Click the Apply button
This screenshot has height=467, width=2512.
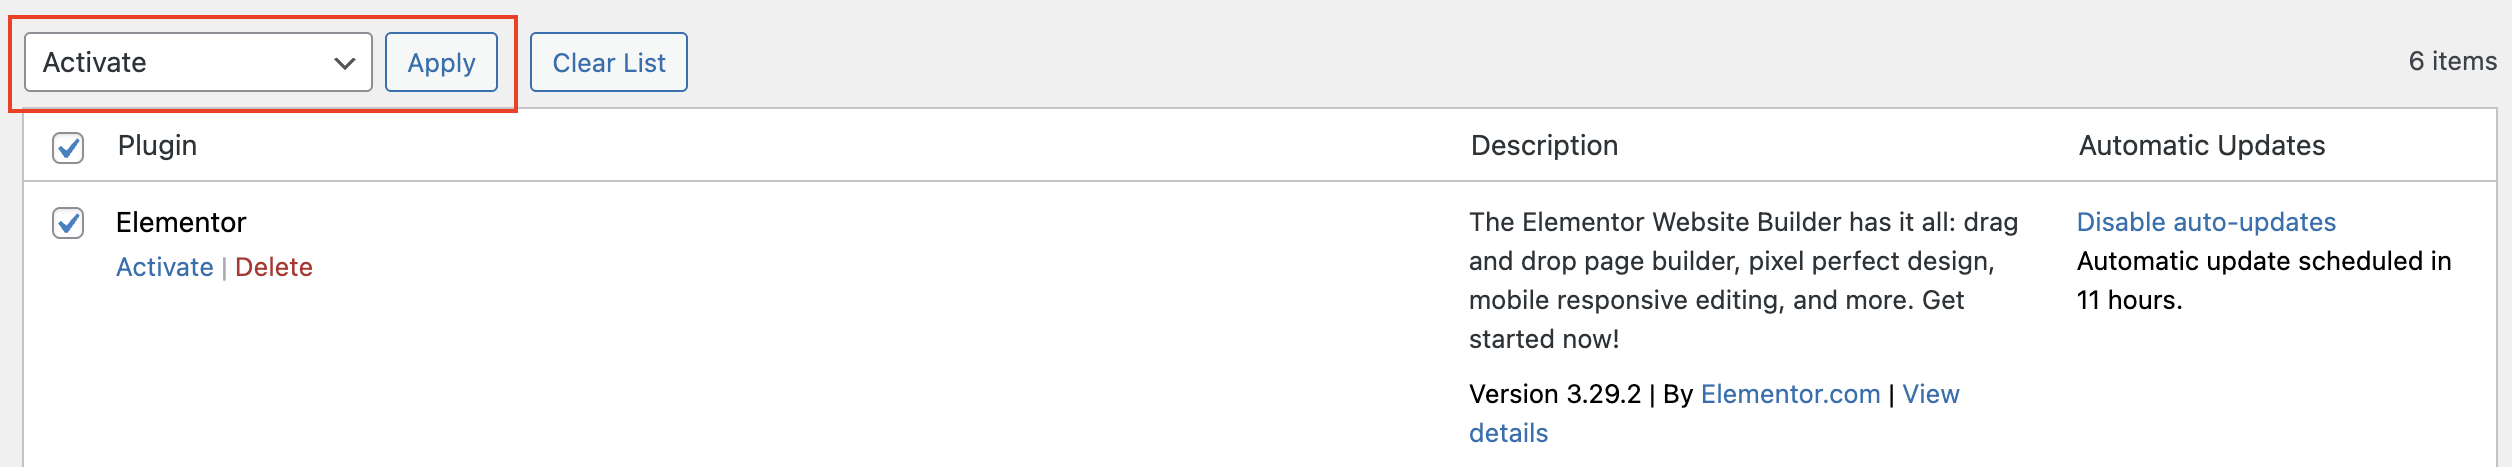pos(441,62)
